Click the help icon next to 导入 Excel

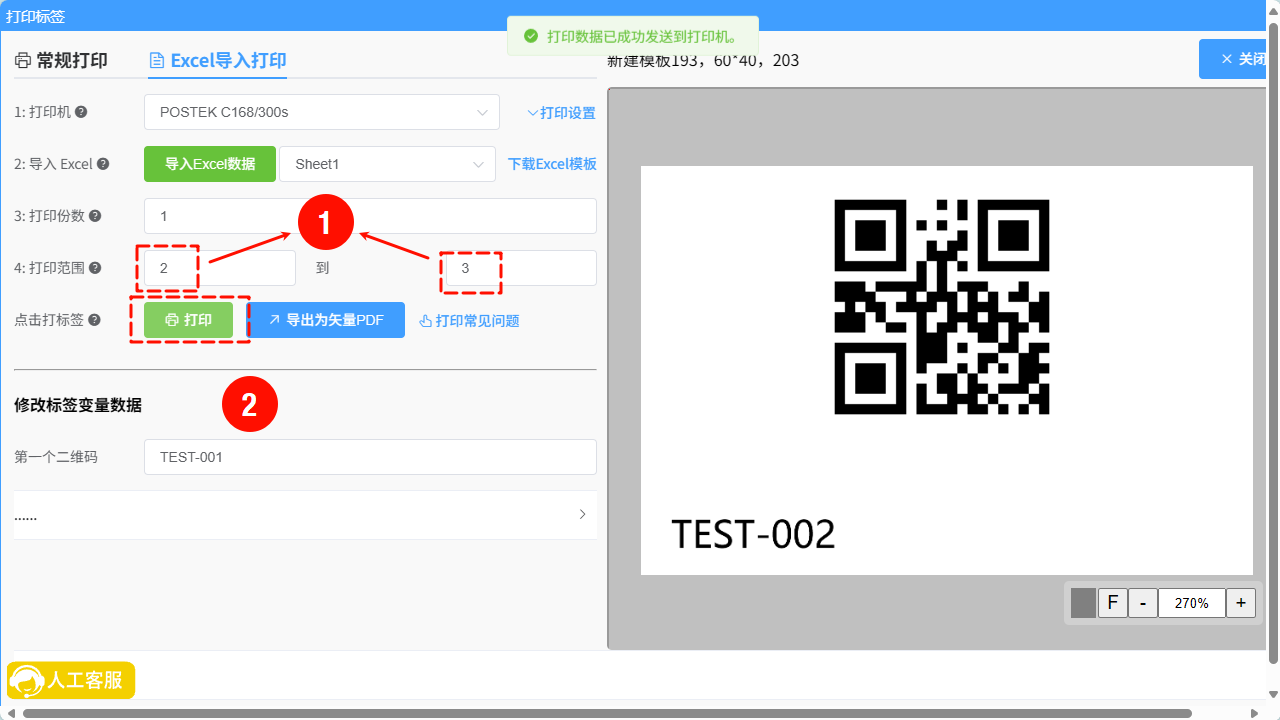pos(102,164)
